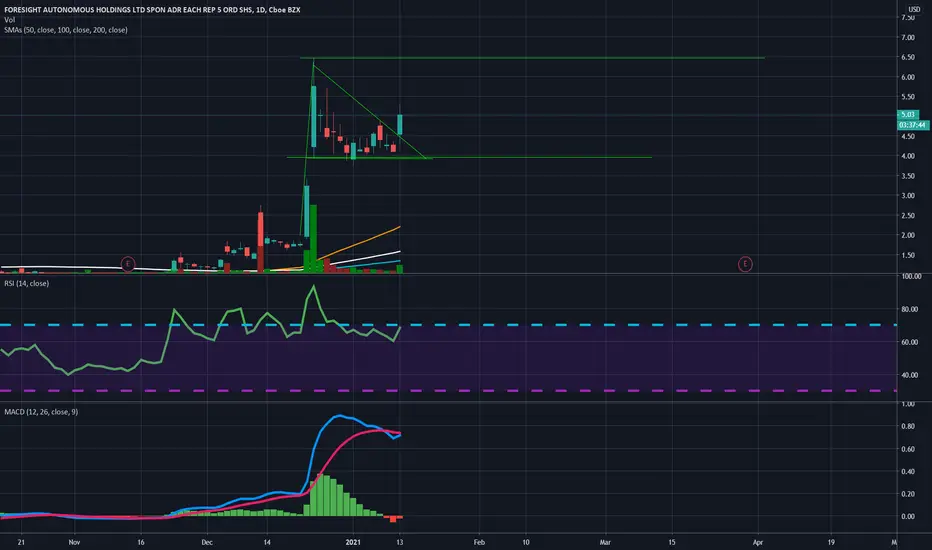The image size is (932, 550).
Task: Click the bar countdown timer 03:37:44
Action: [x=912, y=125]
